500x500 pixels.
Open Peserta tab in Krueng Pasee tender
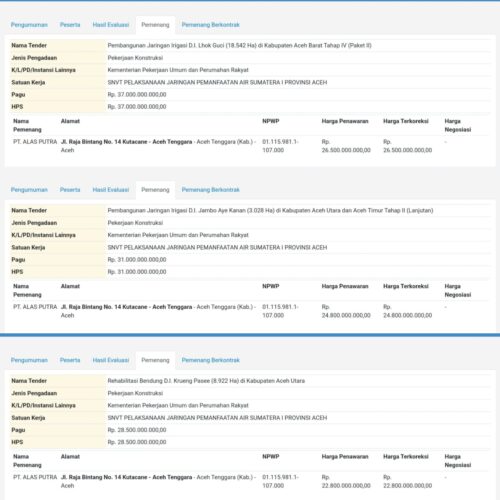pos(70,360)
